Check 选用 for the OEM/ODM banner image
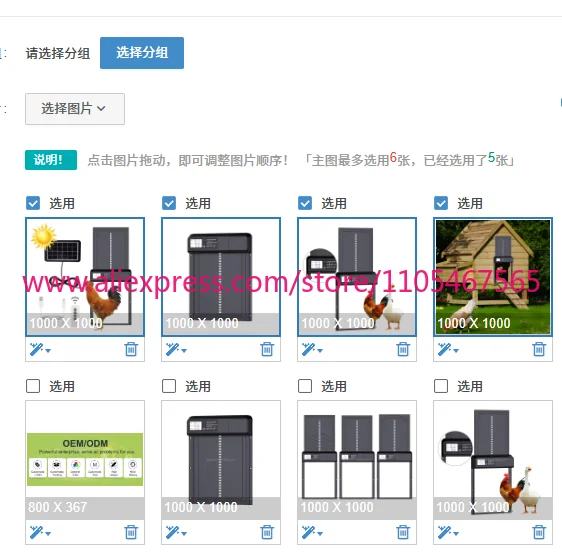This screenshot has height=560, width=562. tap(33, 386)
